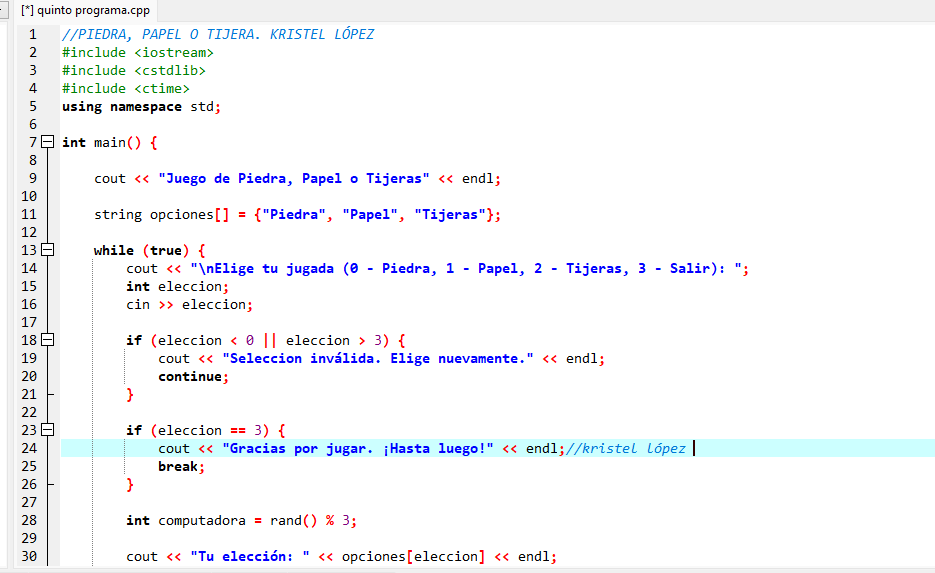Click the "Seleccion inválida" string
The height and width of the screenshot is (573, 935).
tap(377, 358)
